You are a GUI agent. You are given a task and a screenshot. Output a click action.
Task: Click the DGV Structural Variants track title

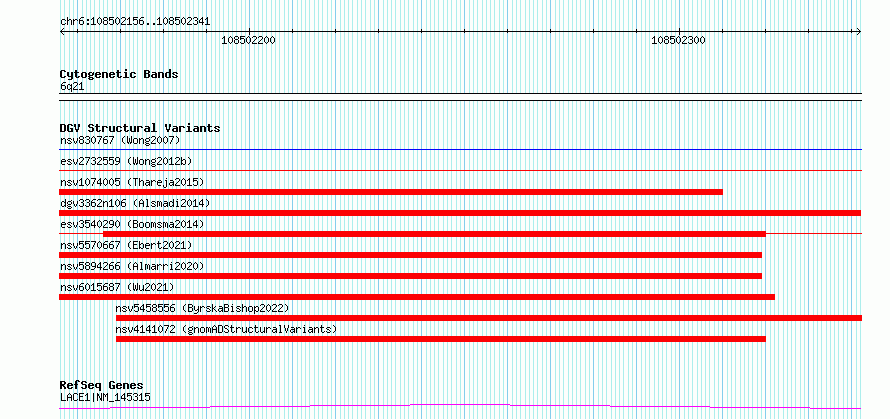[x=140, y=128]
